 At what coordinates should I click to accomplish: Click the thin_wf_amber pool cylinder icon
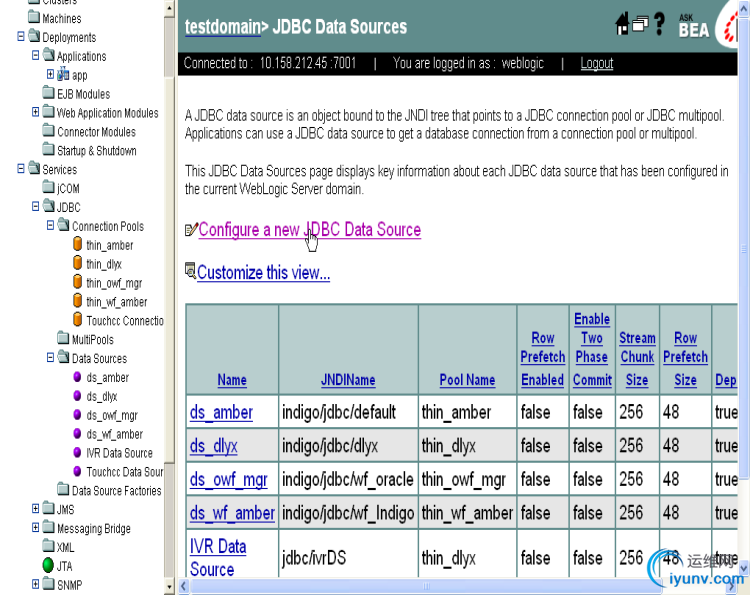77,300
